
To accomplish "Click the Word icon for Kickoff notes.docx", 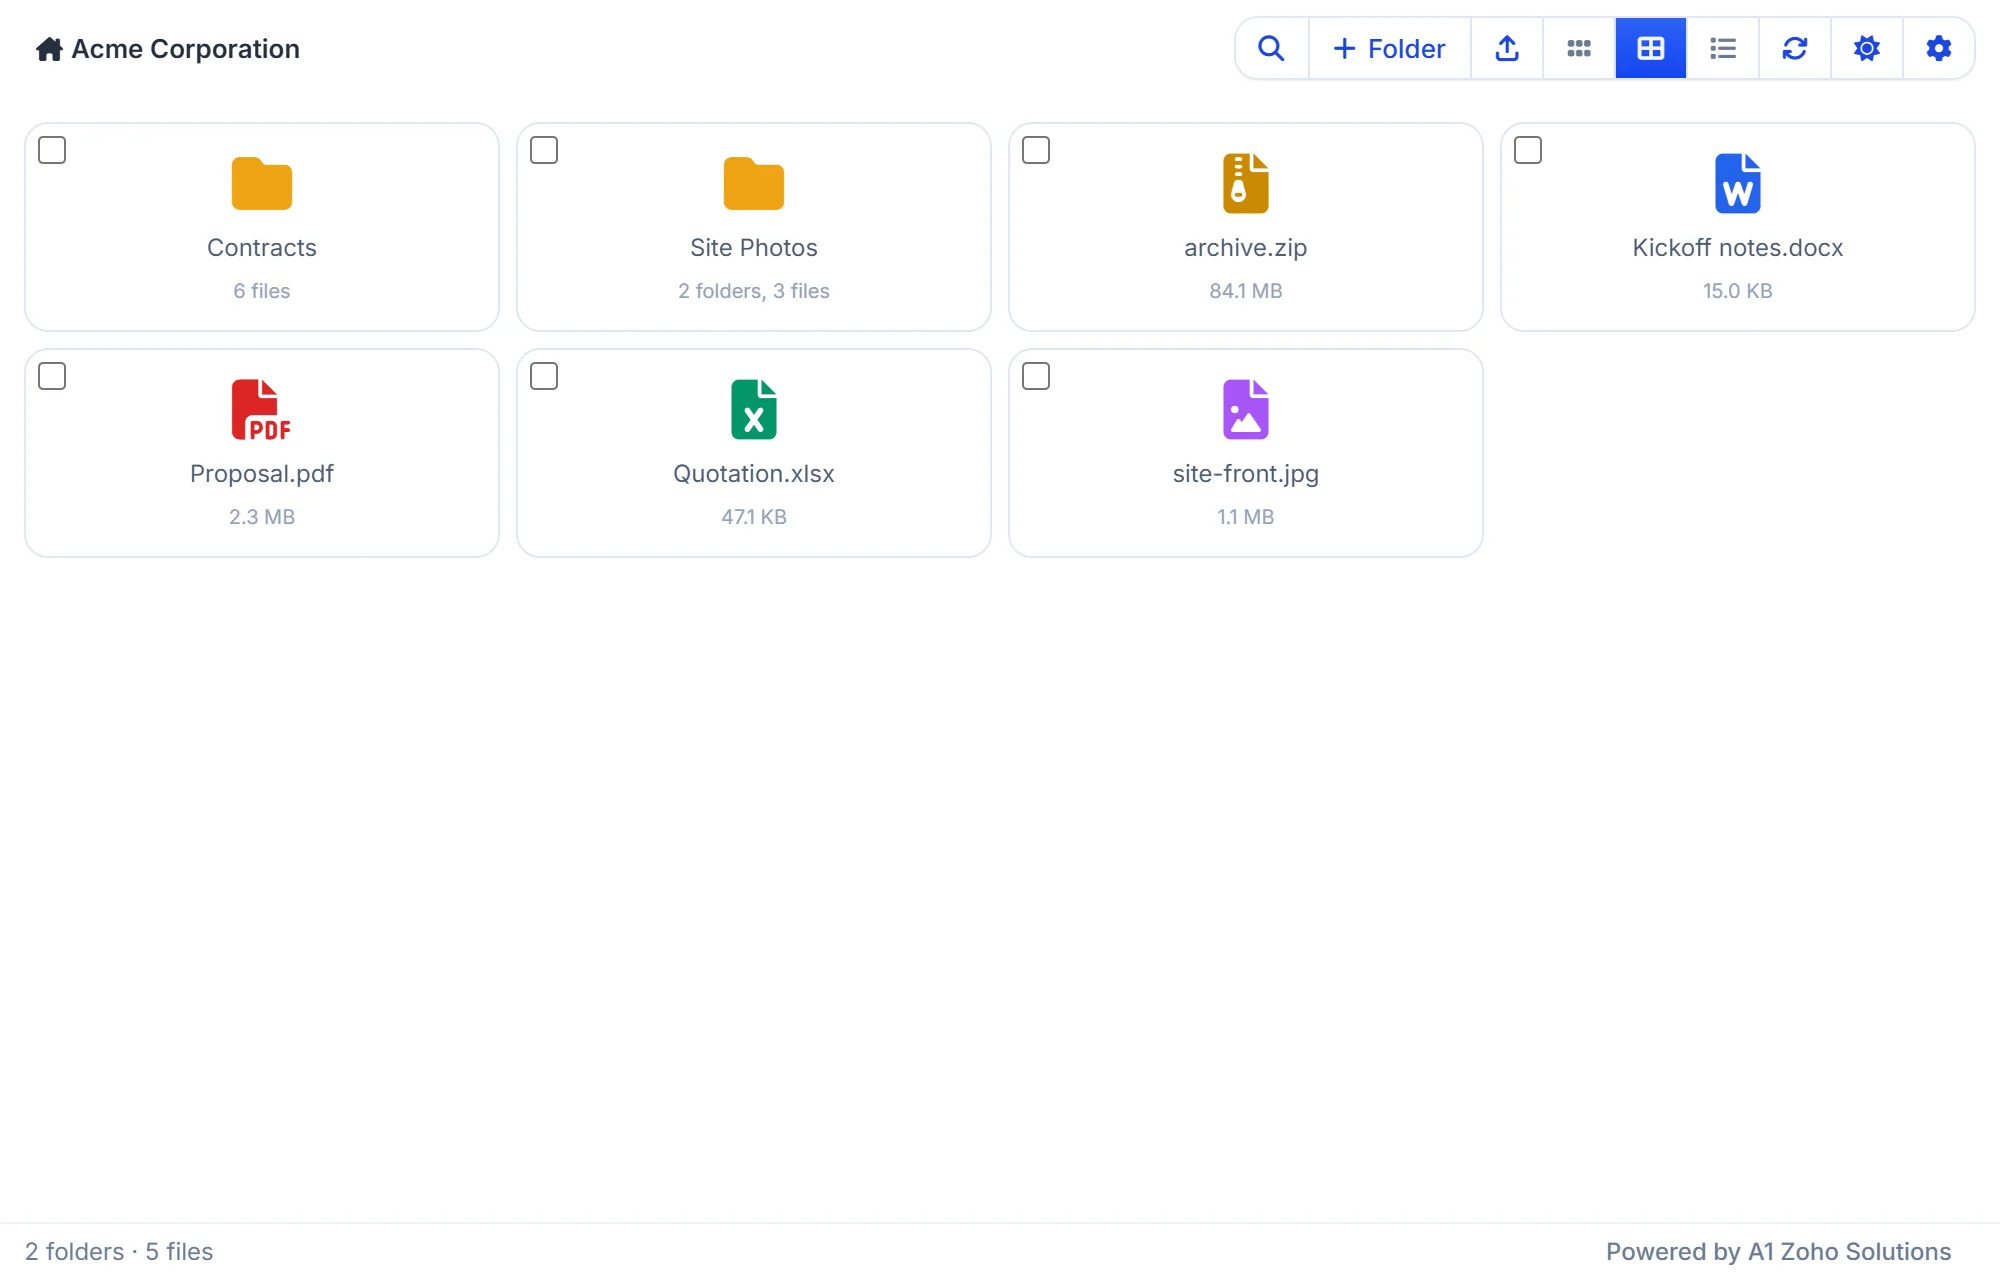I will [1738, 184].
